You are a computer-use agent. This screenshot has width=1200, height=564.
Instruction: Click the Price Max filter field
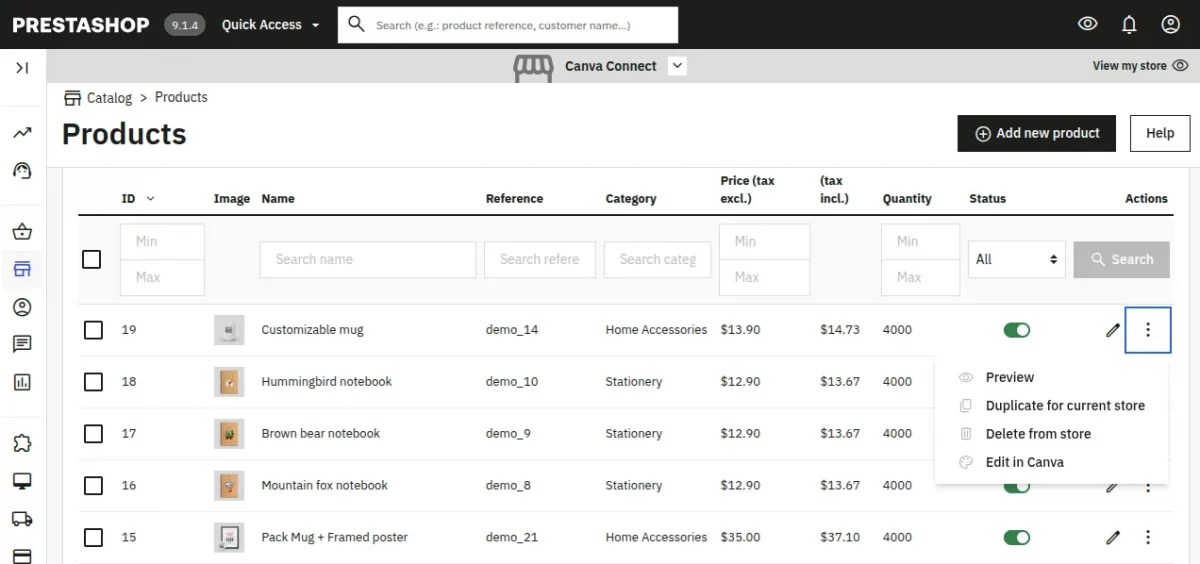coord(764,277)
